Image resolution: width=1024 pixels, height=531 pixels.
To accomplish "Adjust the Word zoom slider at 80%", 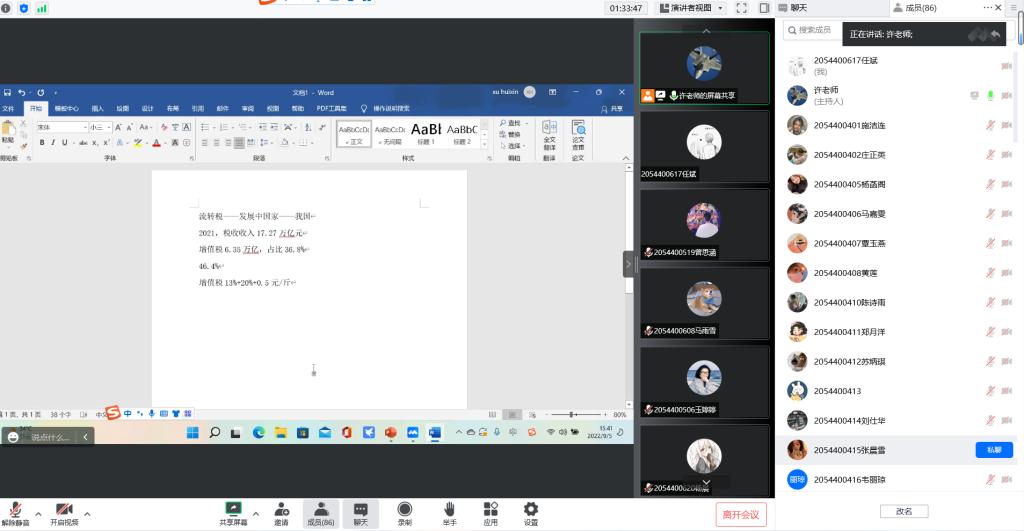I will click(x=572, y=414).
